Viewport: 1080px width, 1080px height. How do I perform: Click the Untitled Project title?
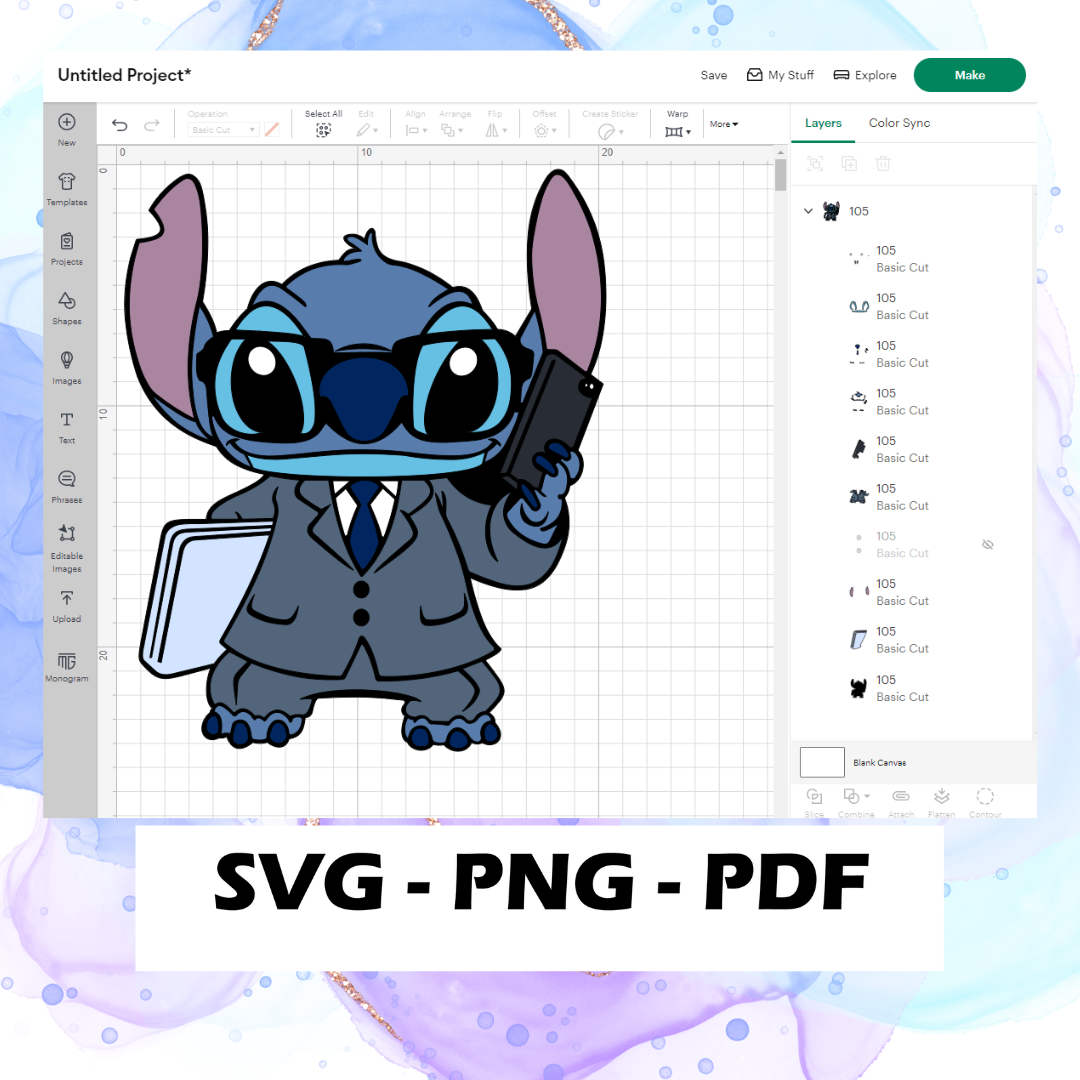pos(124,74)
